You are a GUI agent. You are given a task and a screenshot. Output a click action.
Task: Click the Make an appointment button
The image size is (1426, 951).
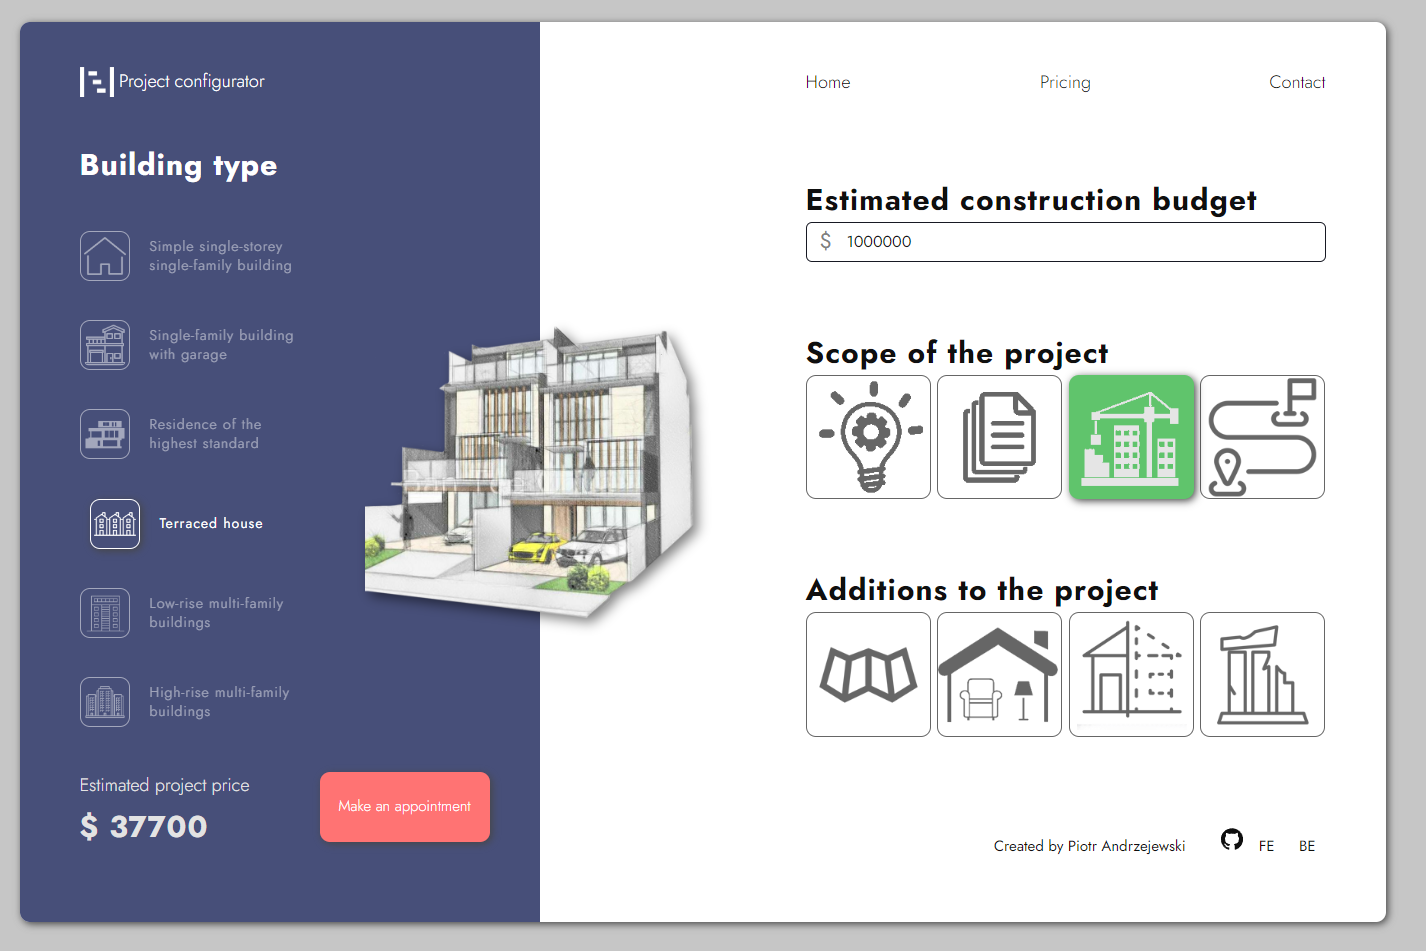[405, 807]
